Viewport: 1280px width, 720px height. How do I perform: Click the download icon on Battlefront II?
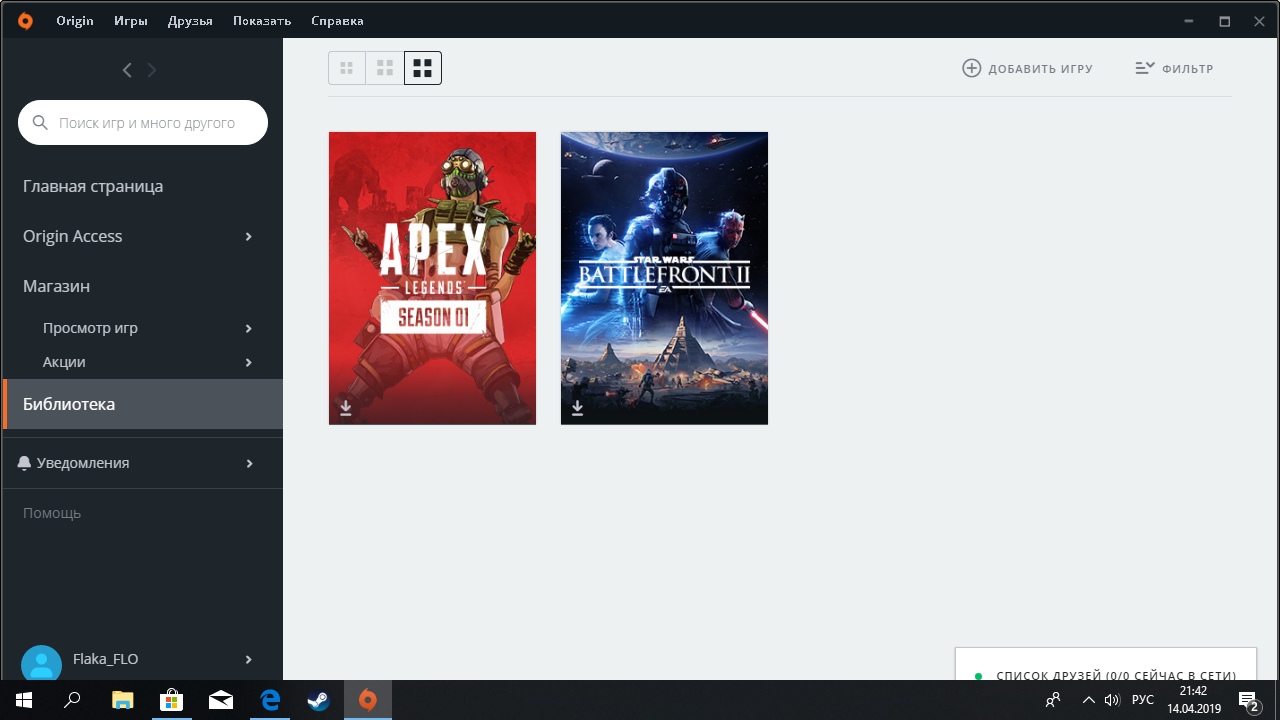click(577, 408)
